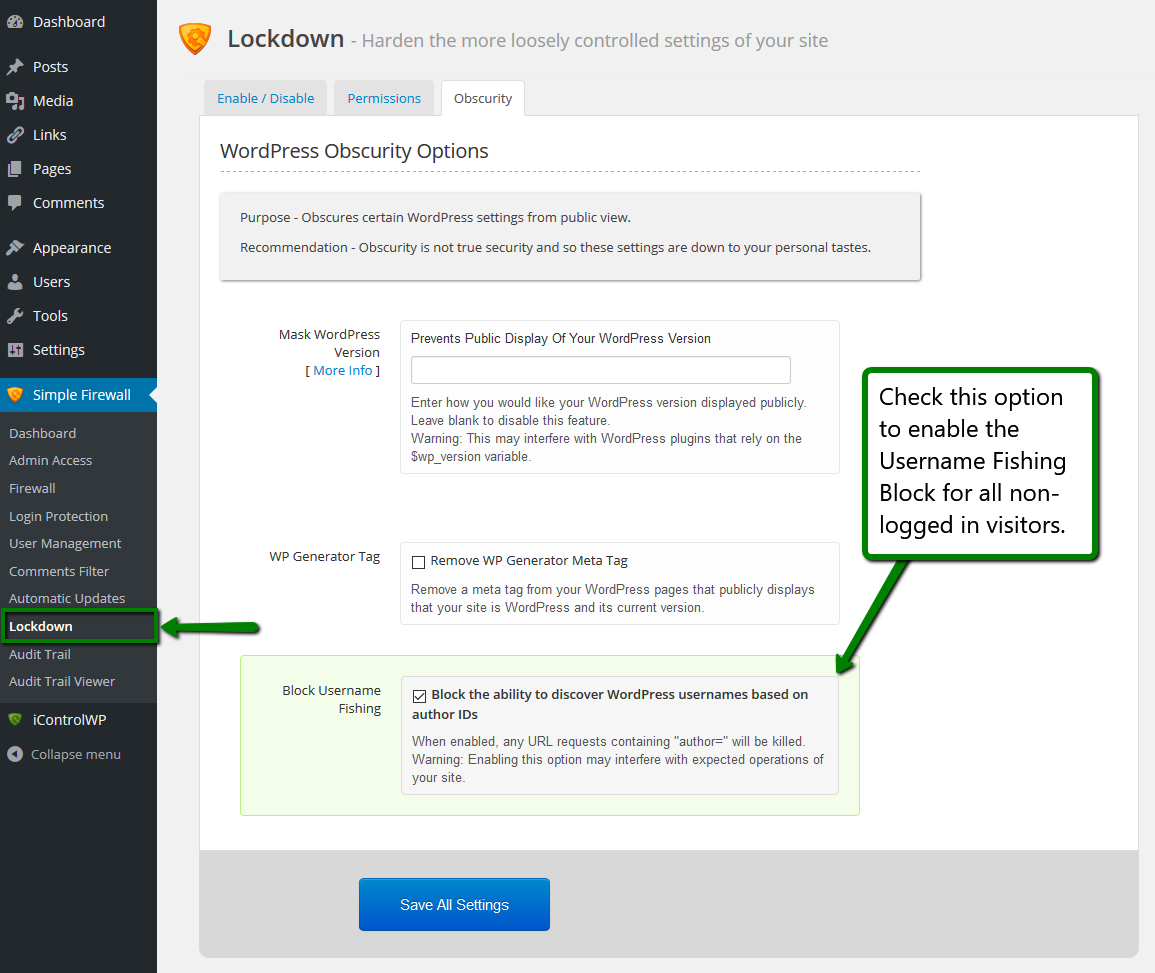
Task: Uncheck Block username discovery checkbox
Action: click(419, 695)
